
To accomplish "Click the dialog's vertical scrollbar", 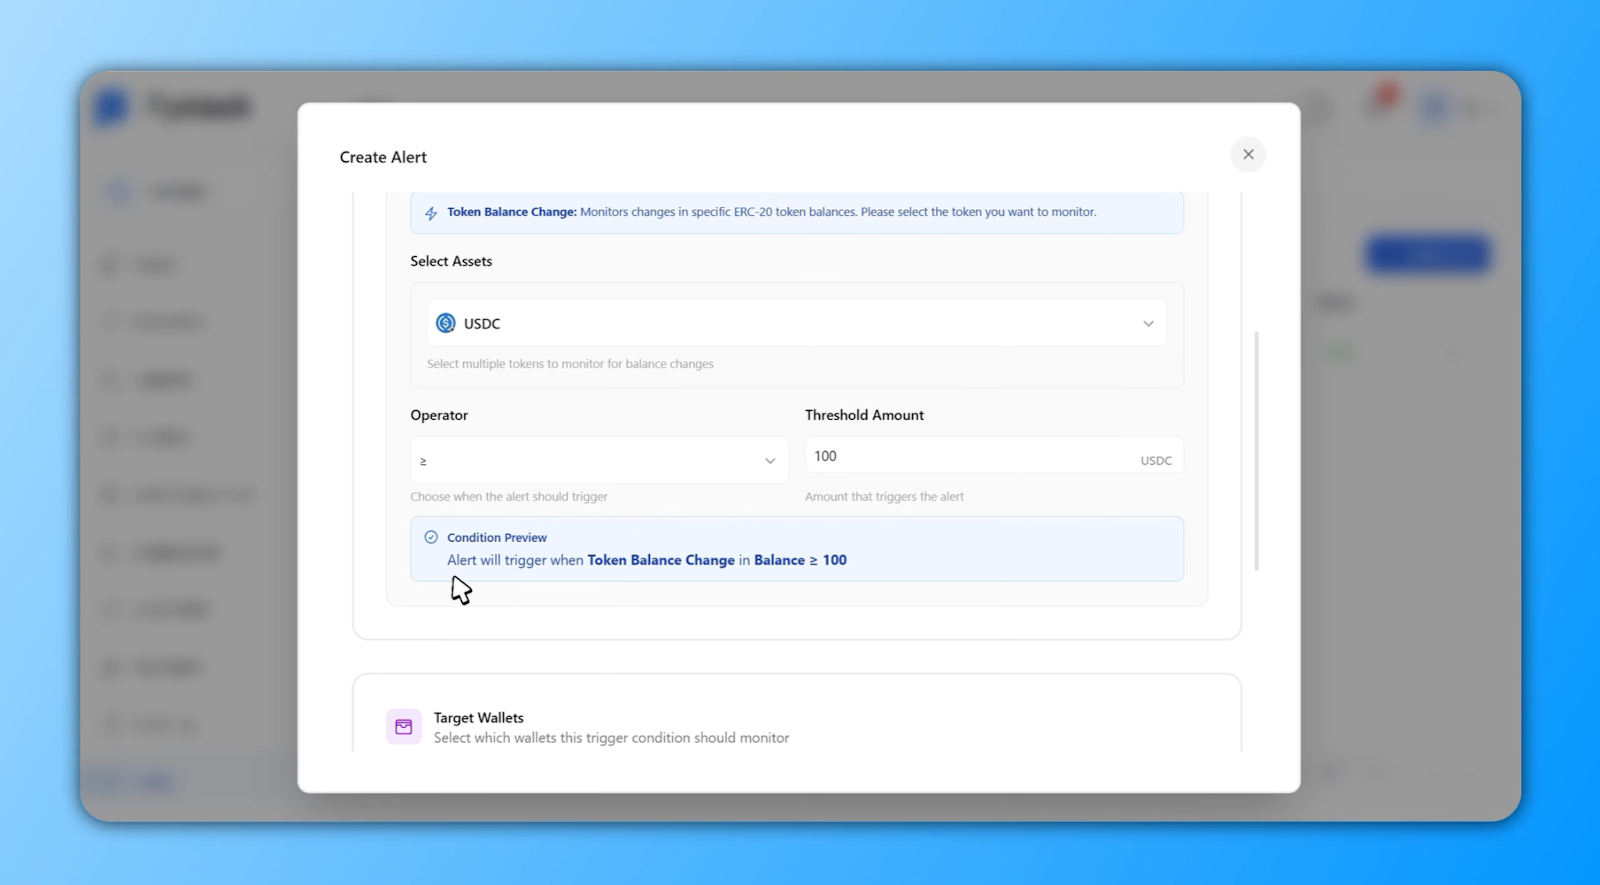I will click(x=1256, y=450).
